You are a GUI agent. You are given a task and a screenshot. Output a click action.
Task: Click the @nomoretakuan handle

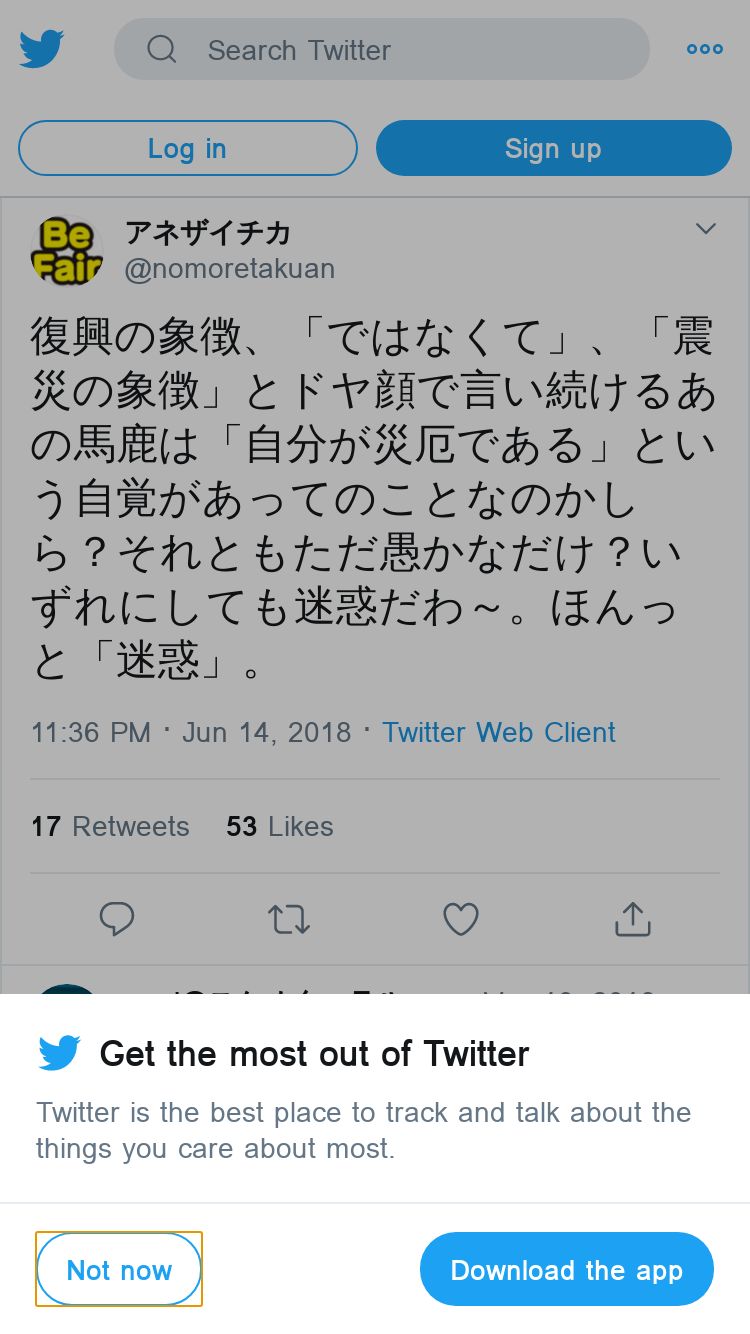(229, 269)
